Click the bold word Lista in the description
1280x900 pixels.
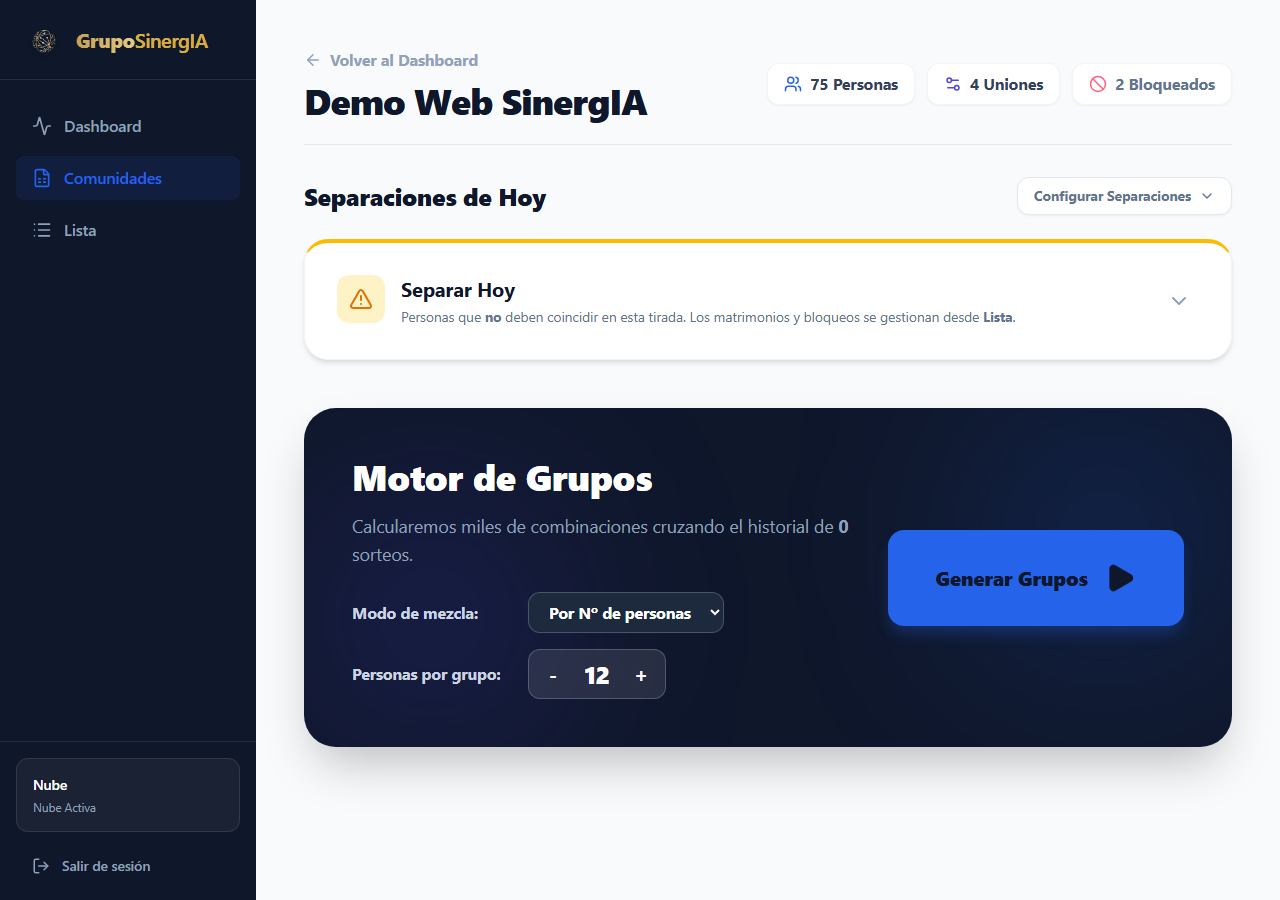click(998, 318)
